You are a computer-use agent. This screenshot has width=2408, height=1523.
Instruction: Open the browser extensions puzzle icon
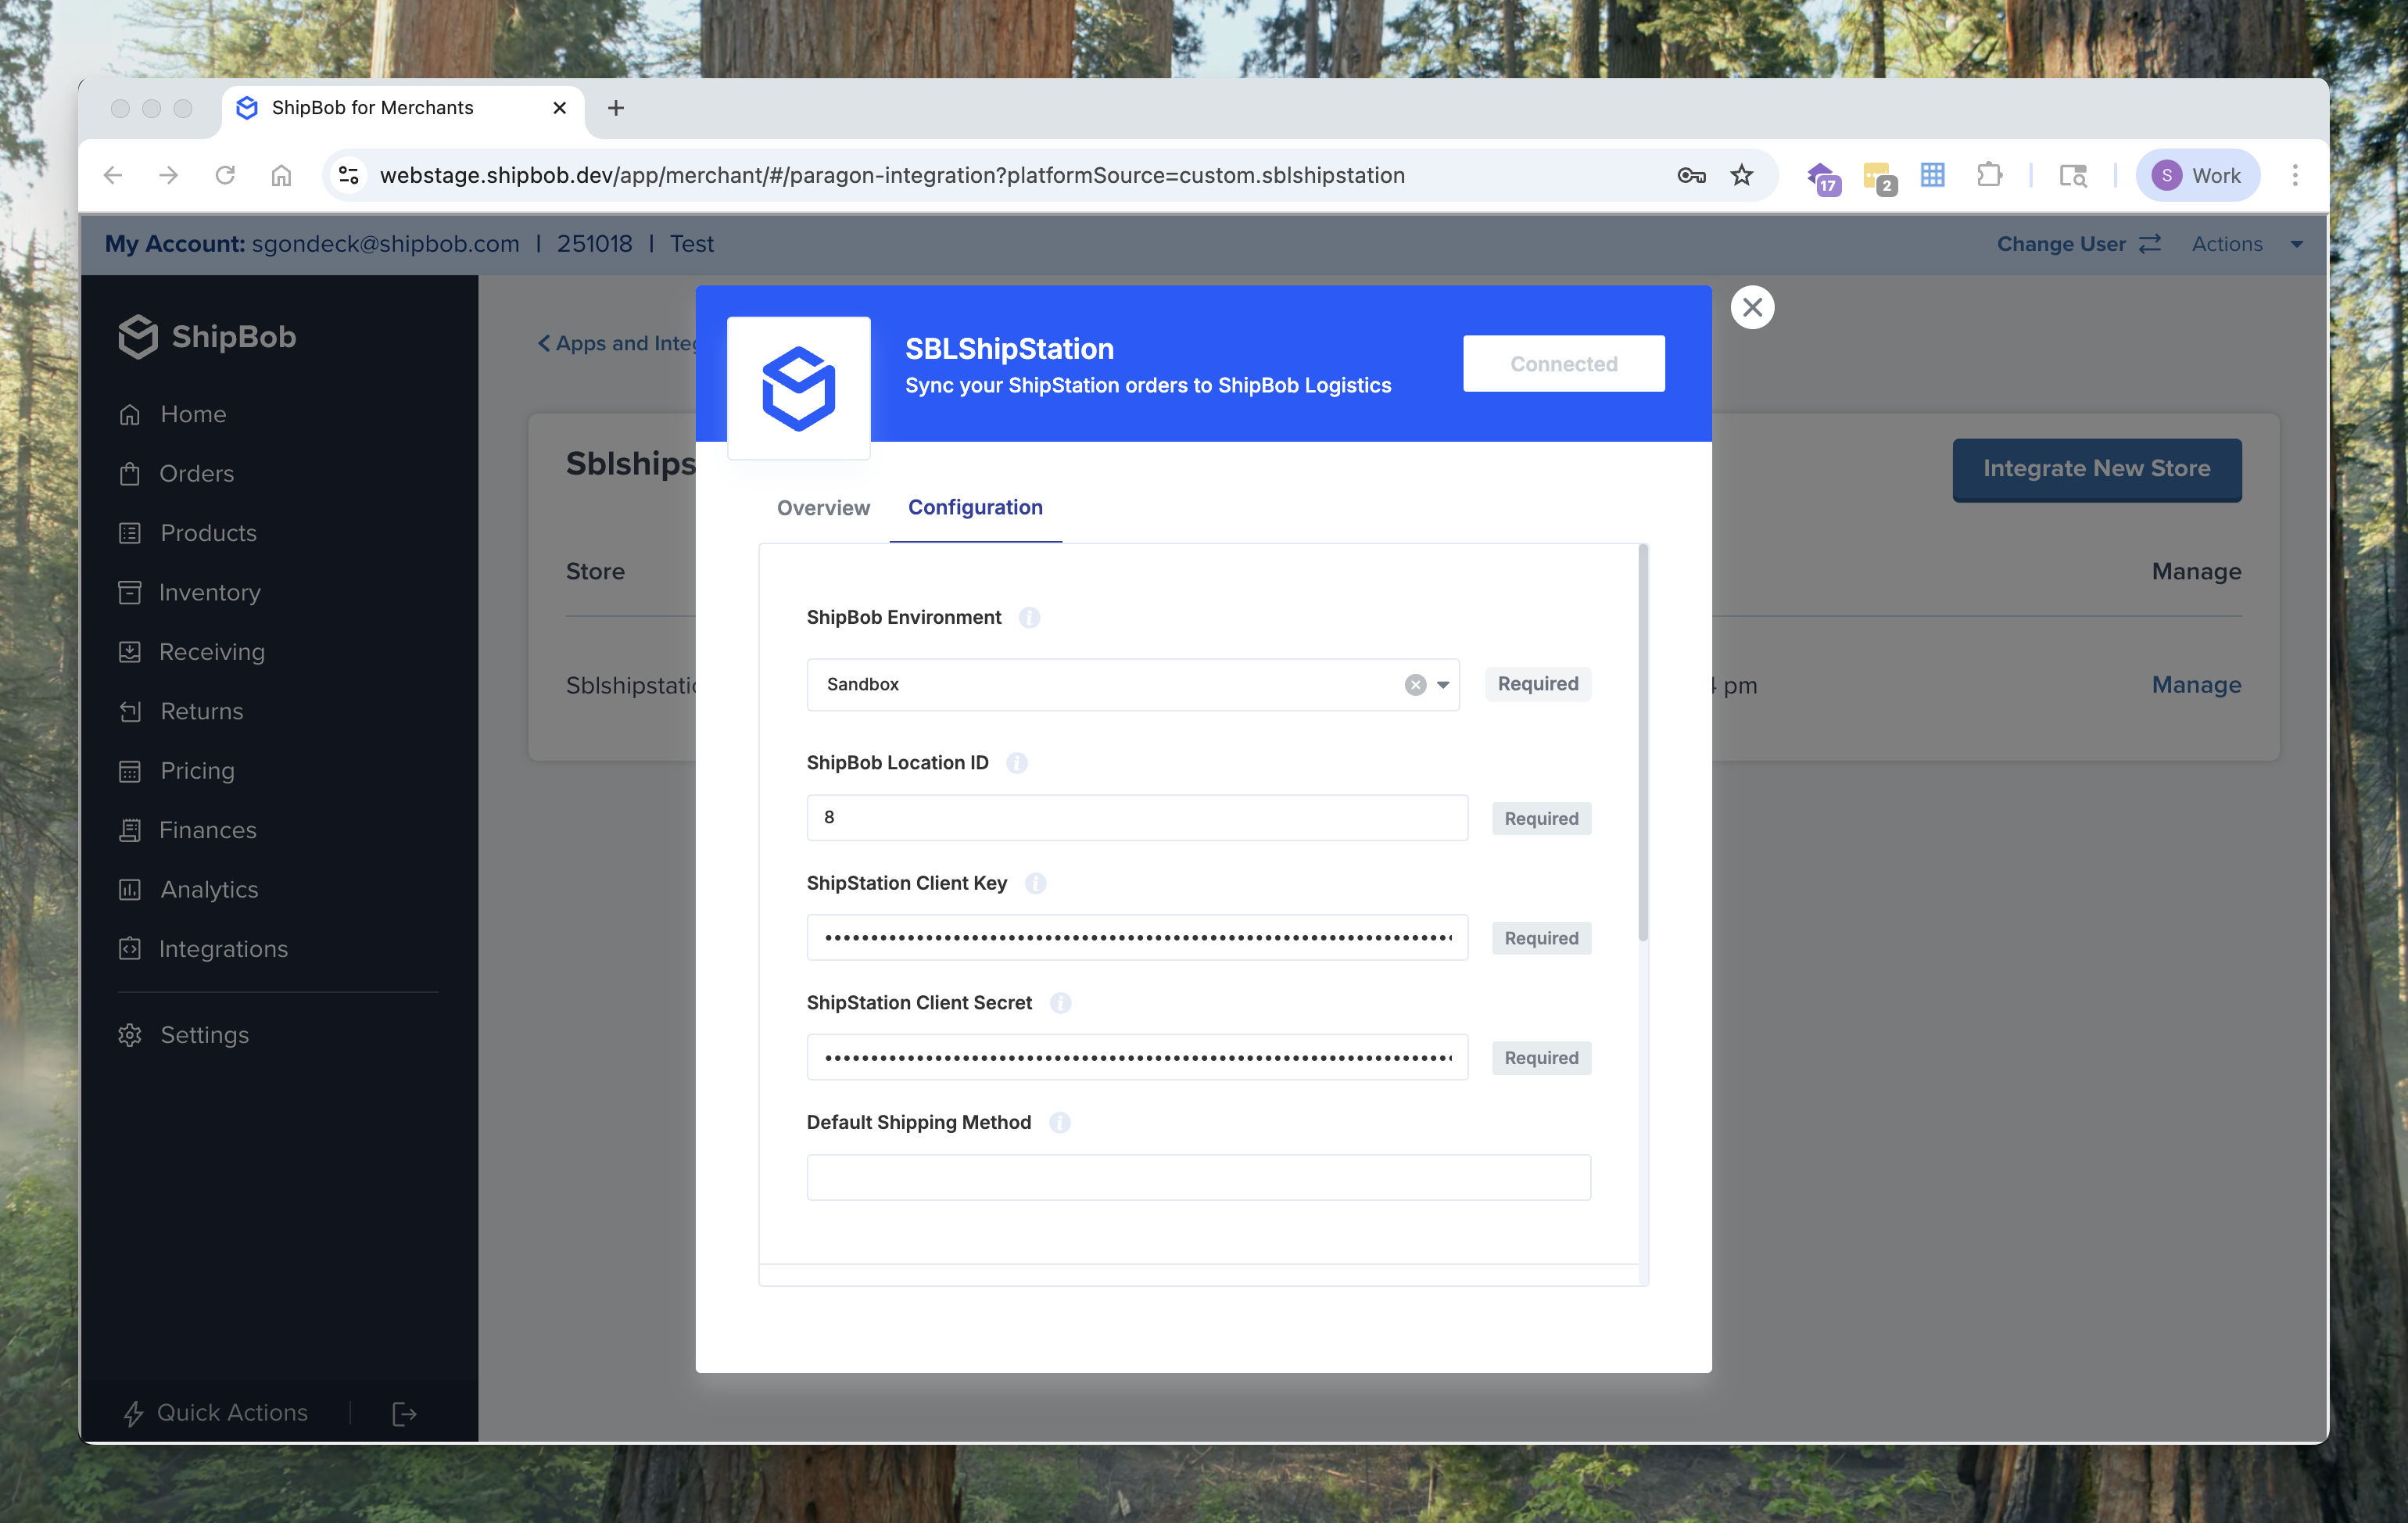pyautogui.click(x=1989, y=176)
